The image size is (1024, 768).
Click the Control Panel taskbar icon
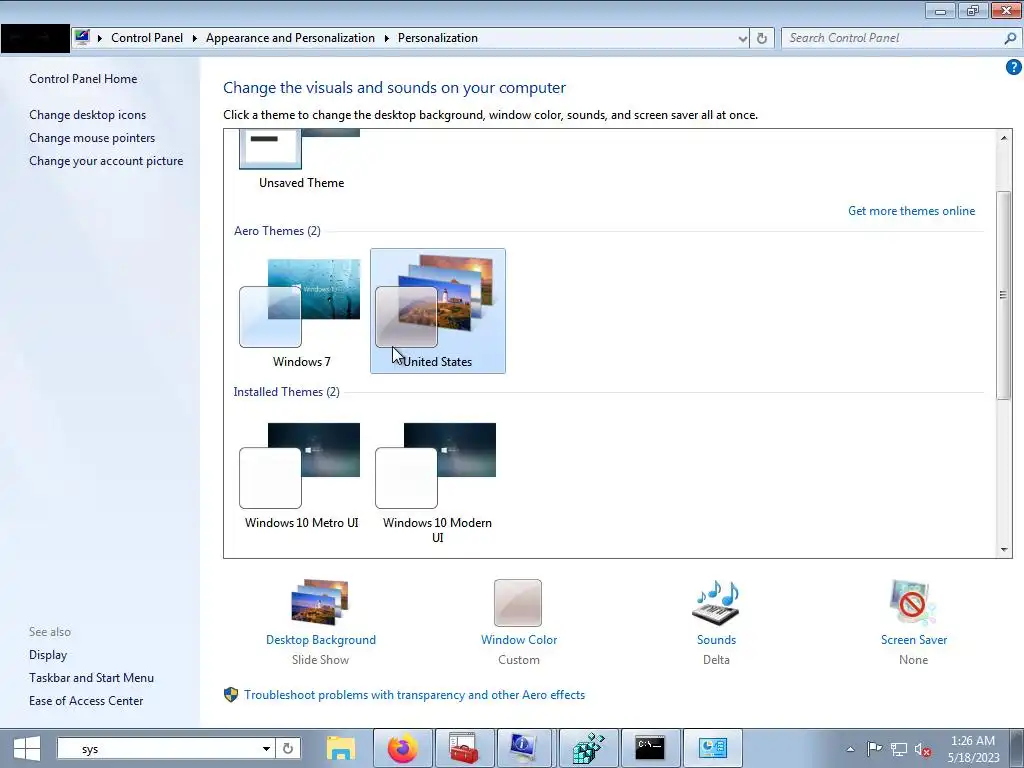pos(712,748)
